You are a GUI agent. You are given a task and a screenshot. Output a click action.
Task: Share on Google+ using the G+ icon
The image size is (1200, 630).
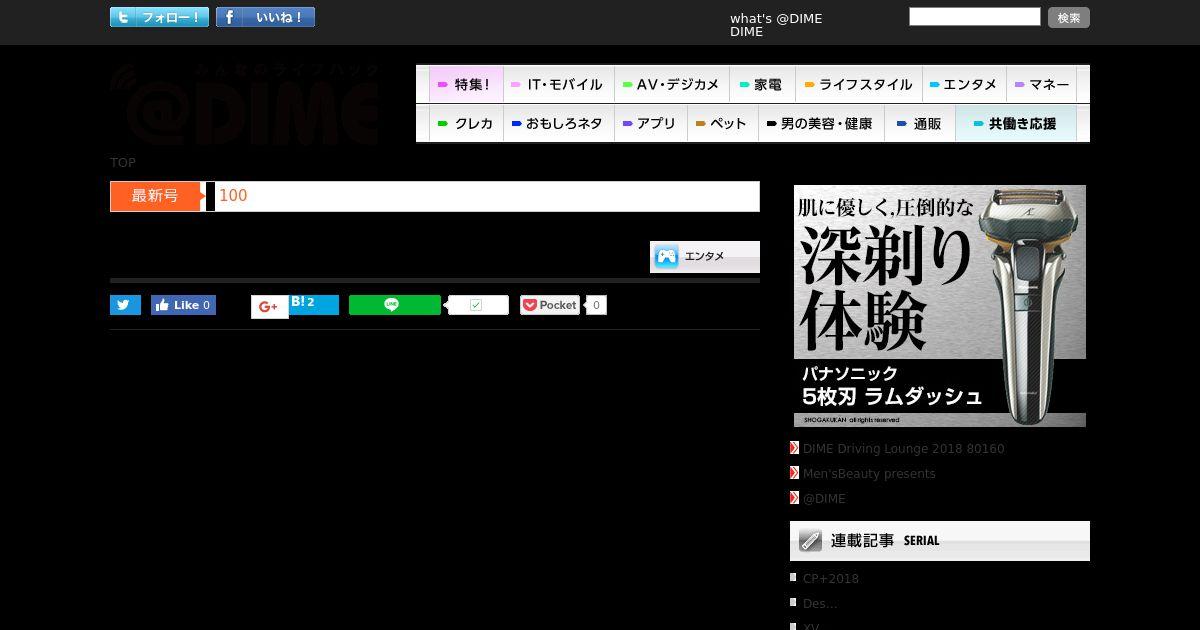click(x=269, y=307)
